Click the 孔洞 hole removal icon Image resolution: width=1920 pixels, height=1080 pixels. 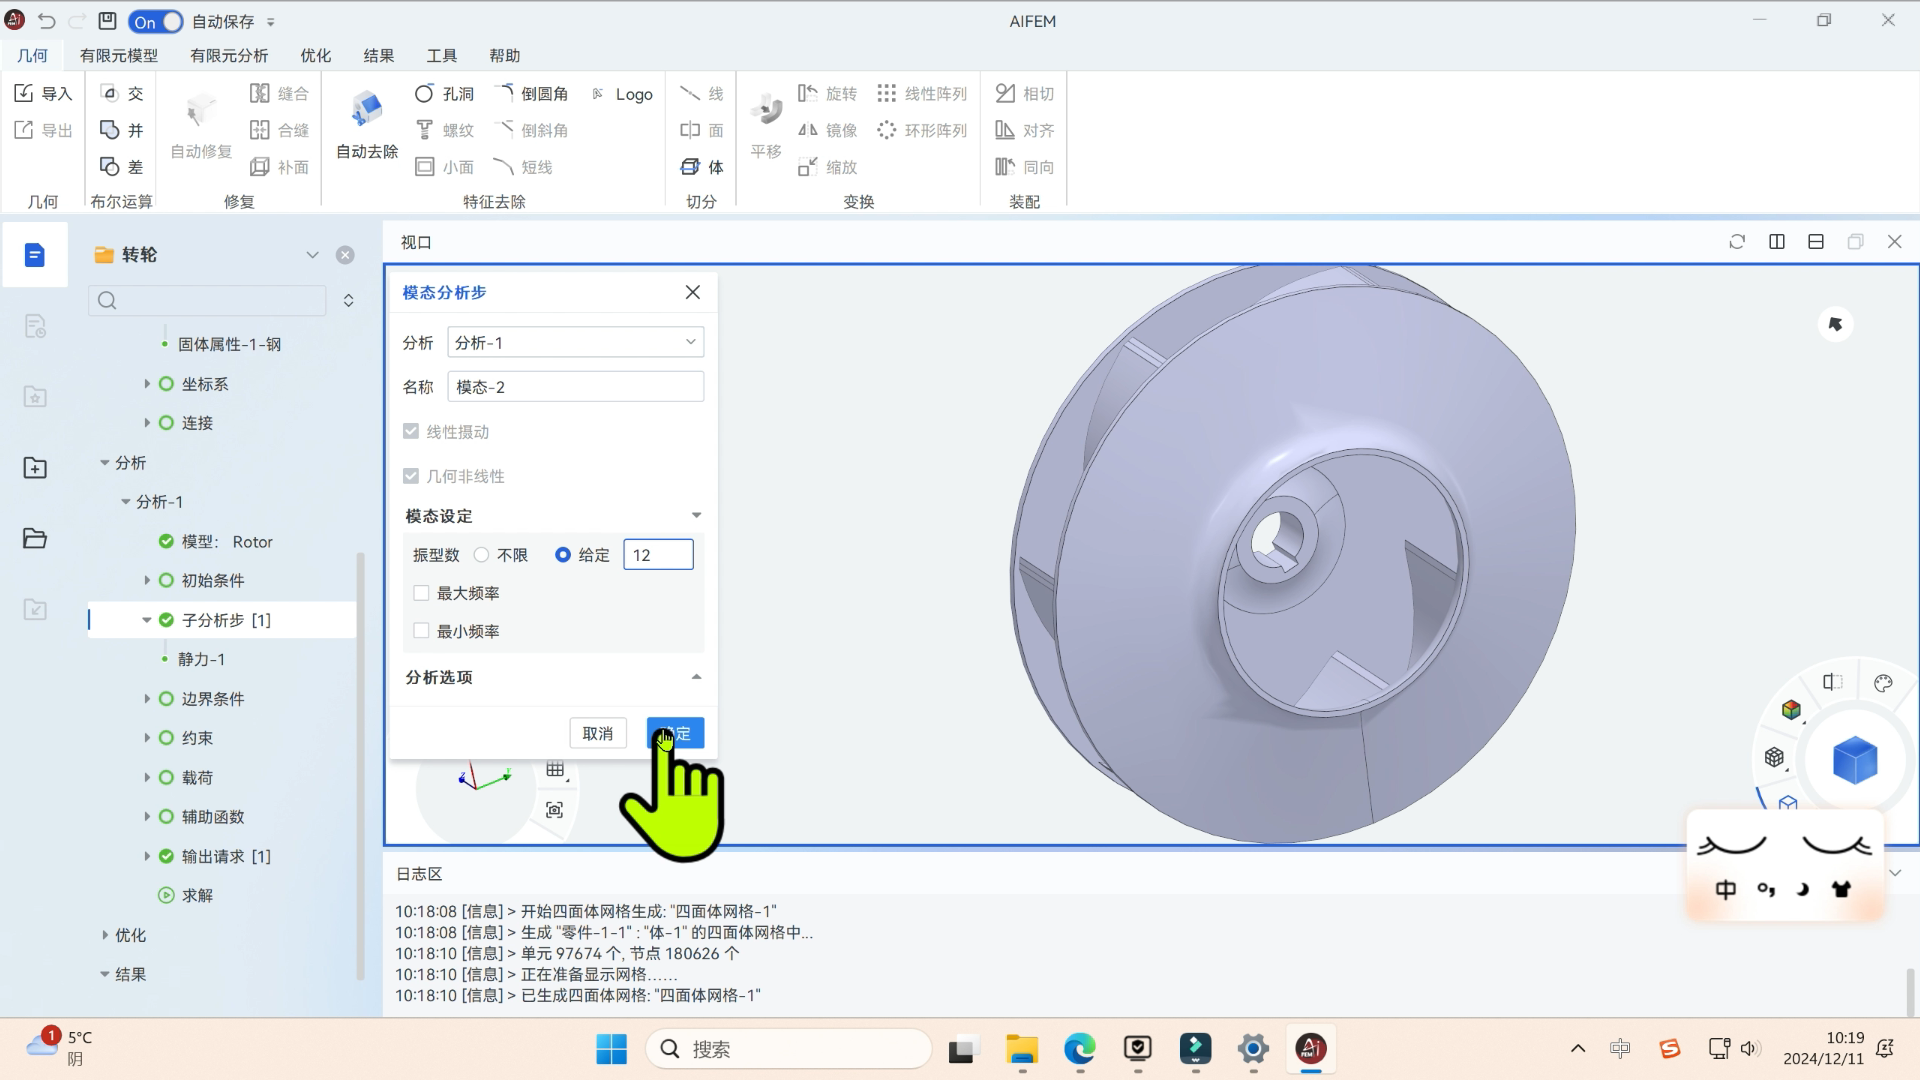click(424, 93)
